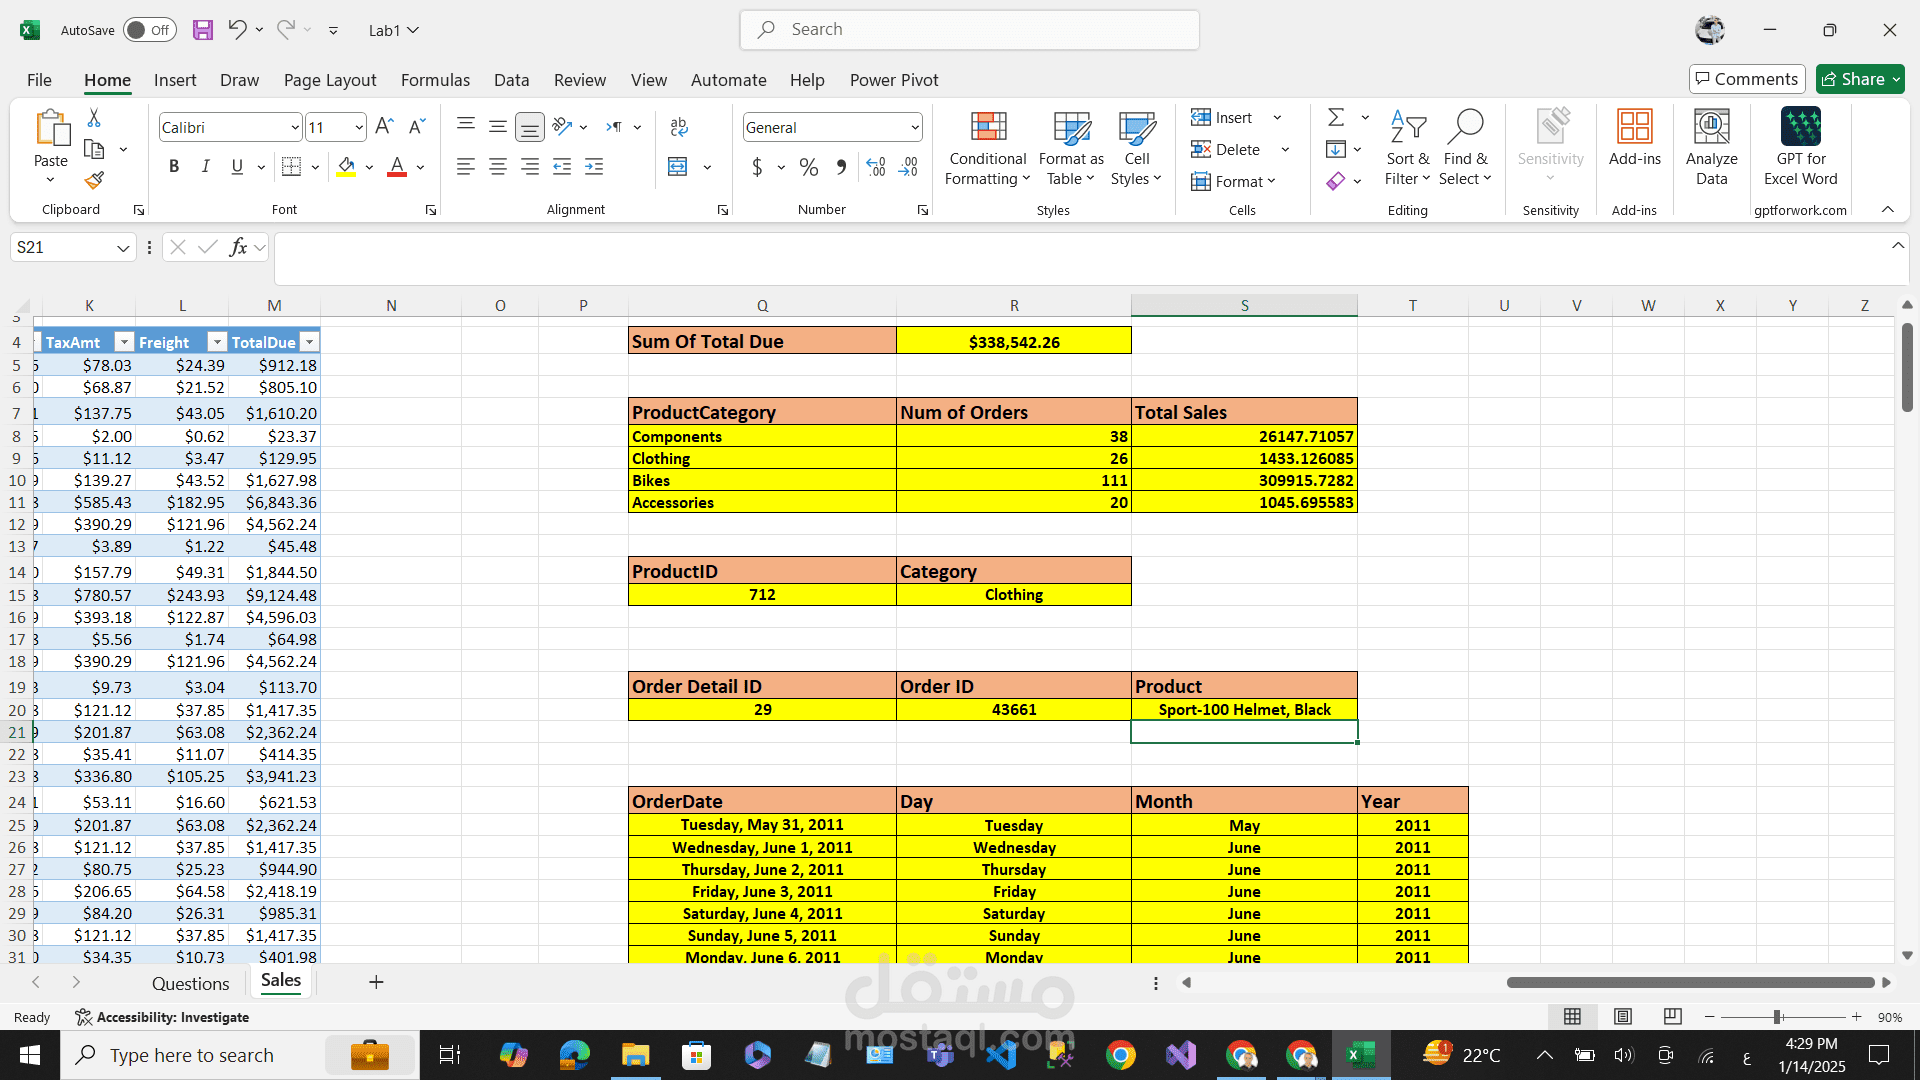Add a new sheet with plus icon
This screenshot has width=1920, height=1080.
click(x=376, y=982)
